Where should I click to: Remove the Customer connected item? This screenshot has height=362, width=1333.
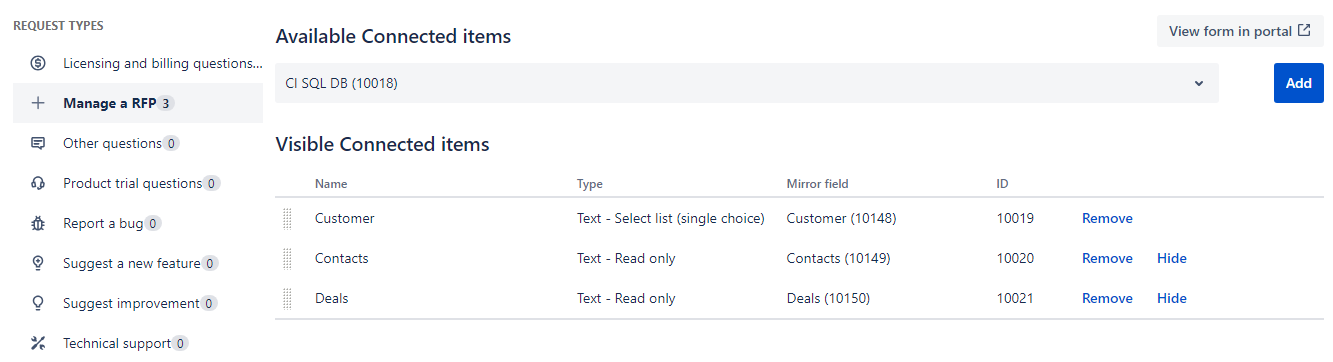pyautogui.click(x=1107, y=218)
